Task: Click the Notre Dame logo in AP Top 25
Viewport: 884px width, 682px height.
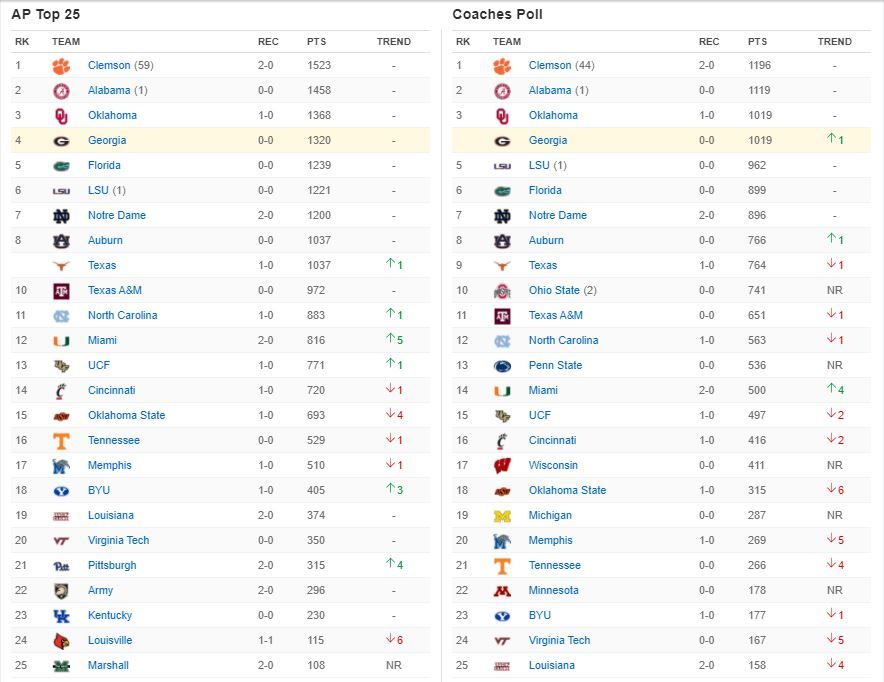Action: 62,216
